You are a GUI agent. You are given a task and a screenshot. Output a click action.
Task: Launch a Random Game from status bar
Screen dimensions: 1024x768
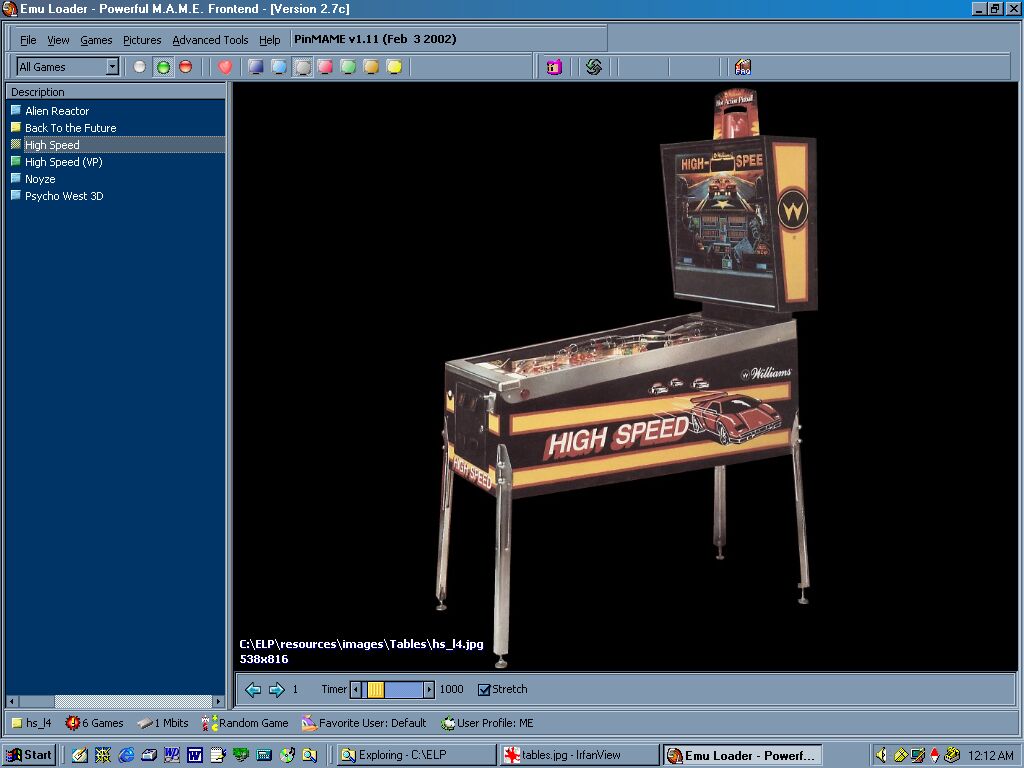246,723
